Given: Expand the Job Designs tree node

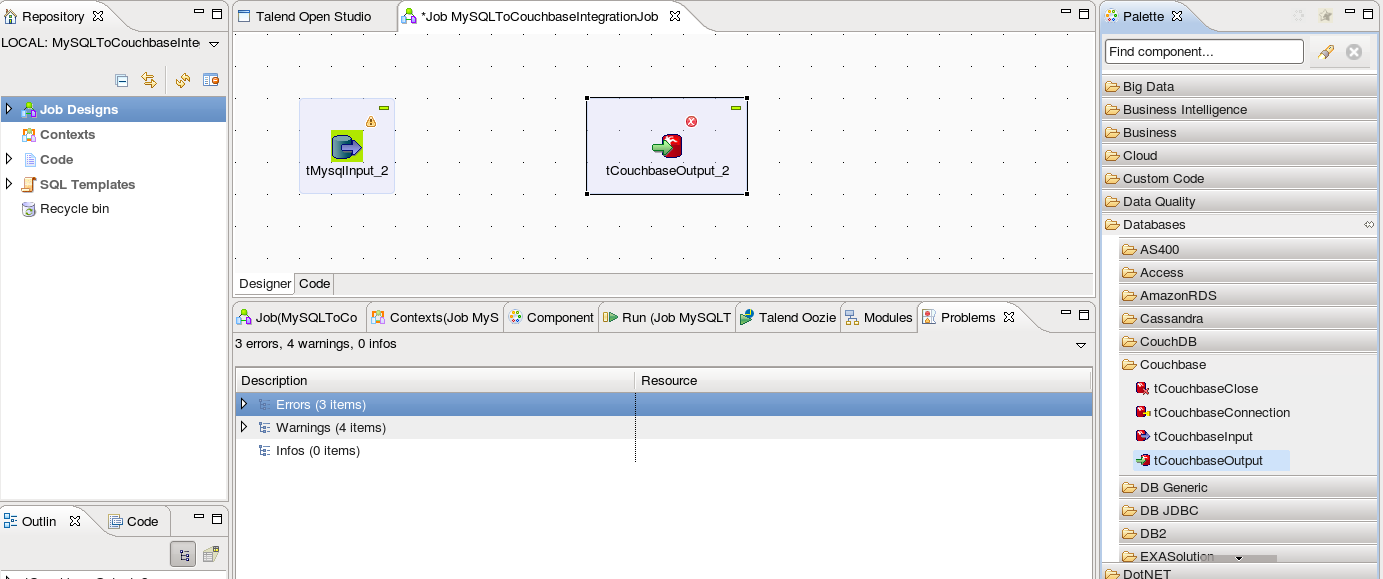Looking at the screenshot, I should coord(9,109).
